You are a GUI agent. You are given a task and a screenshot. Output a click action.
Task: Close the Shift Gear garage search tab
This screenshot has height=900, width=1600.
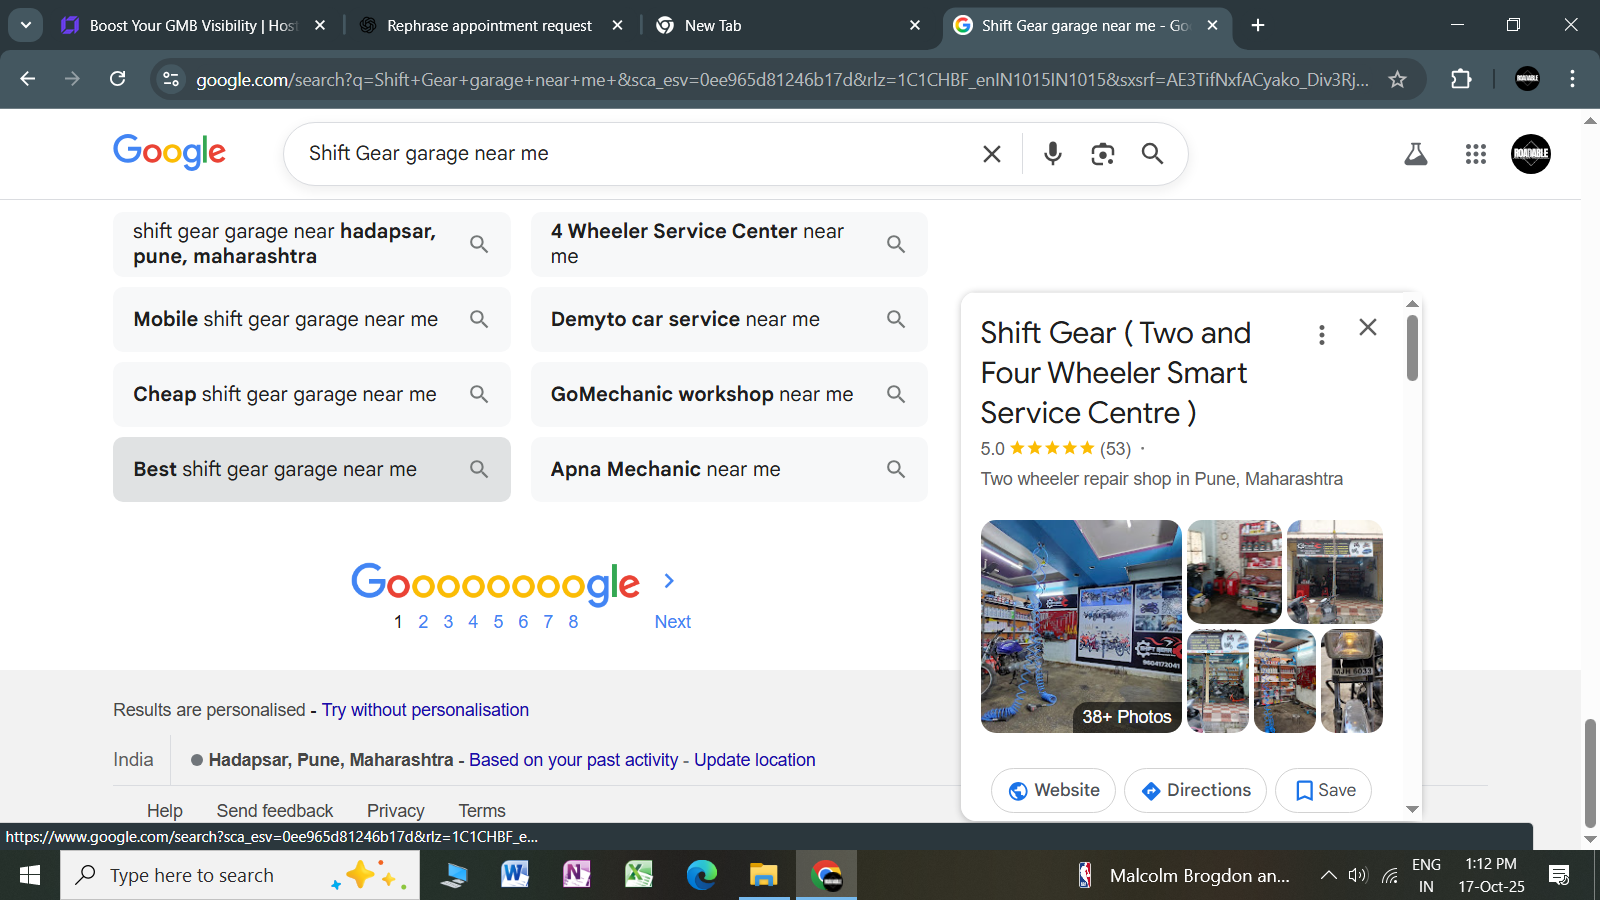click(1213, 25)
